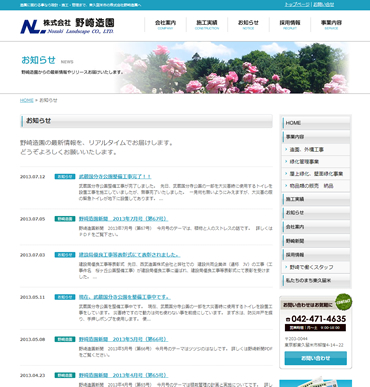
Task: Click the お知らせ tag dated 2013.07.03
Action: (x=65, y=255)
